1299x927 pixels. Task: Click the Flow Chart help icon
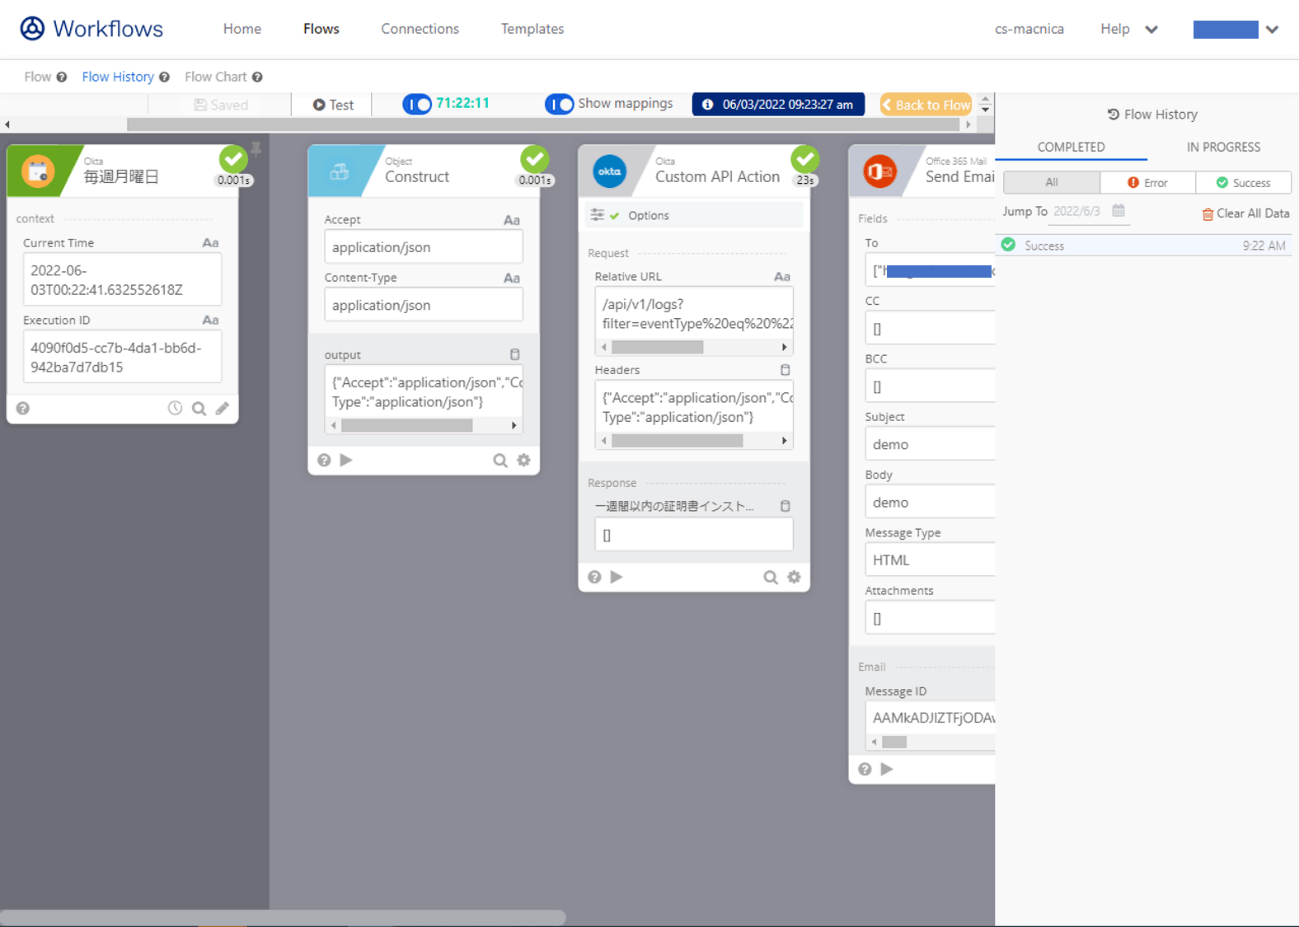coord(257,77)
